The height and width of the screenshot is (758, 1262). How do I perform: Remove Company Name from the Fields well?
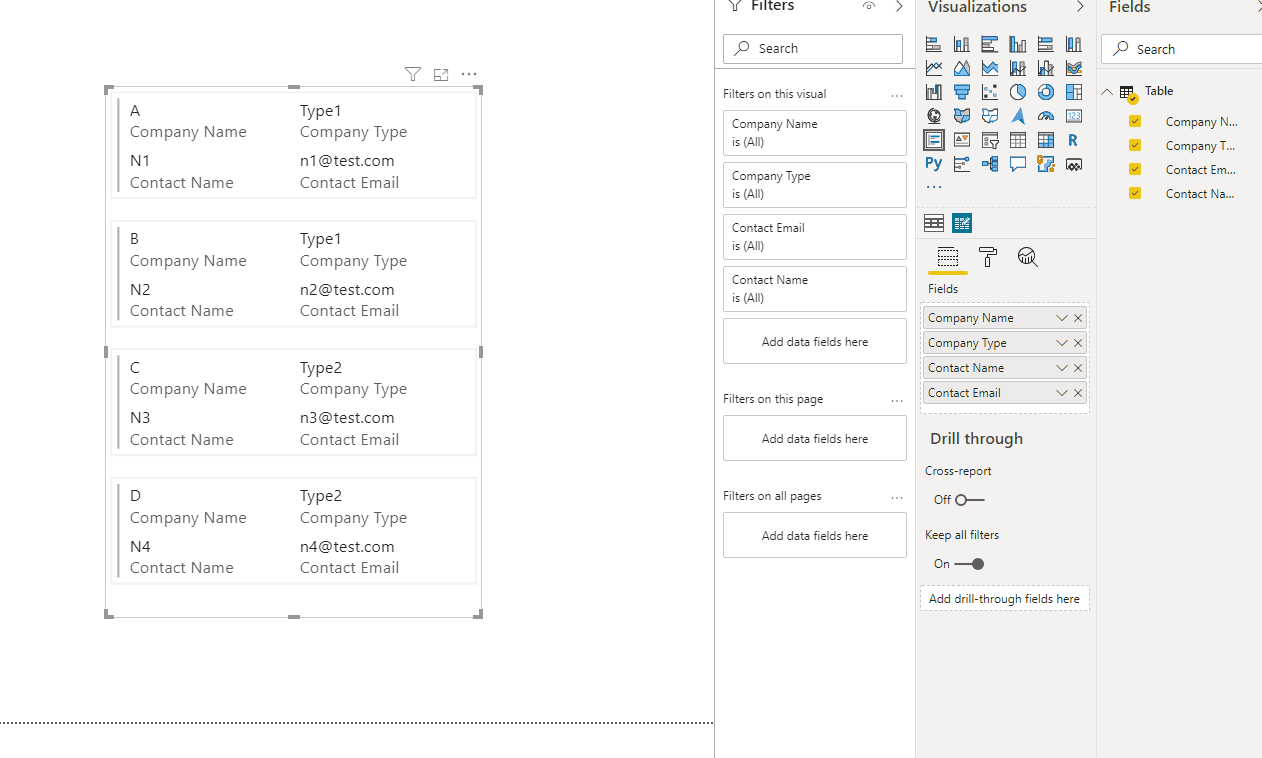(1078, 318)
